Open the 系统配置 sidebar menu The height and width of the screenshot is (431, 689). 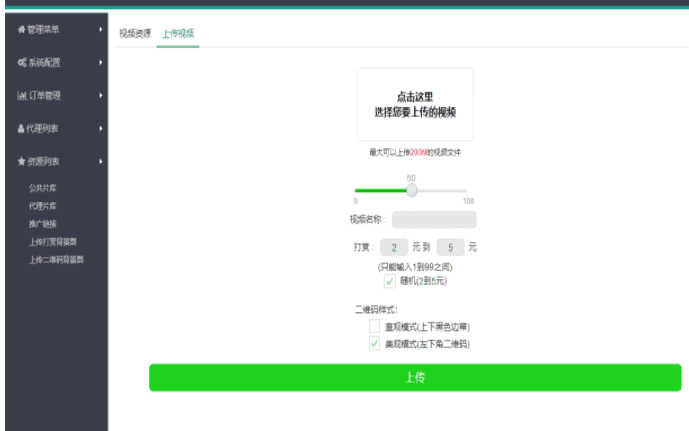(57, 62)
